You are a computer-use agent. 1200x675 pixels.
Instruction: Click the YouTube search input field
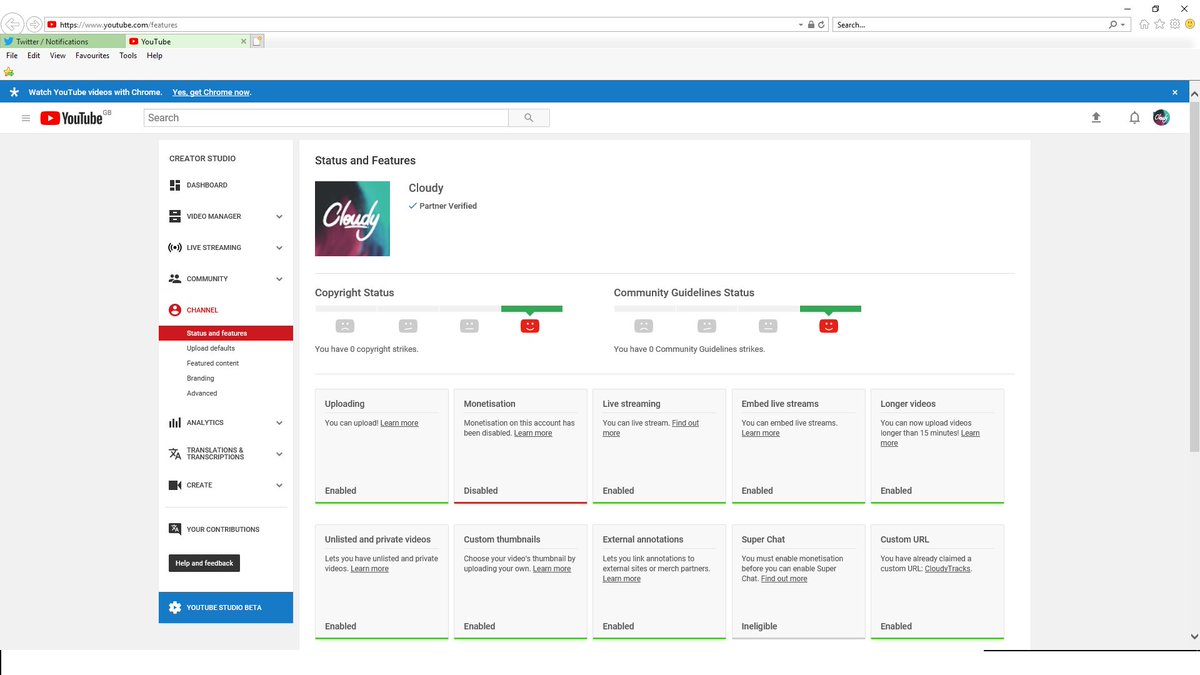tap(326, 118)
